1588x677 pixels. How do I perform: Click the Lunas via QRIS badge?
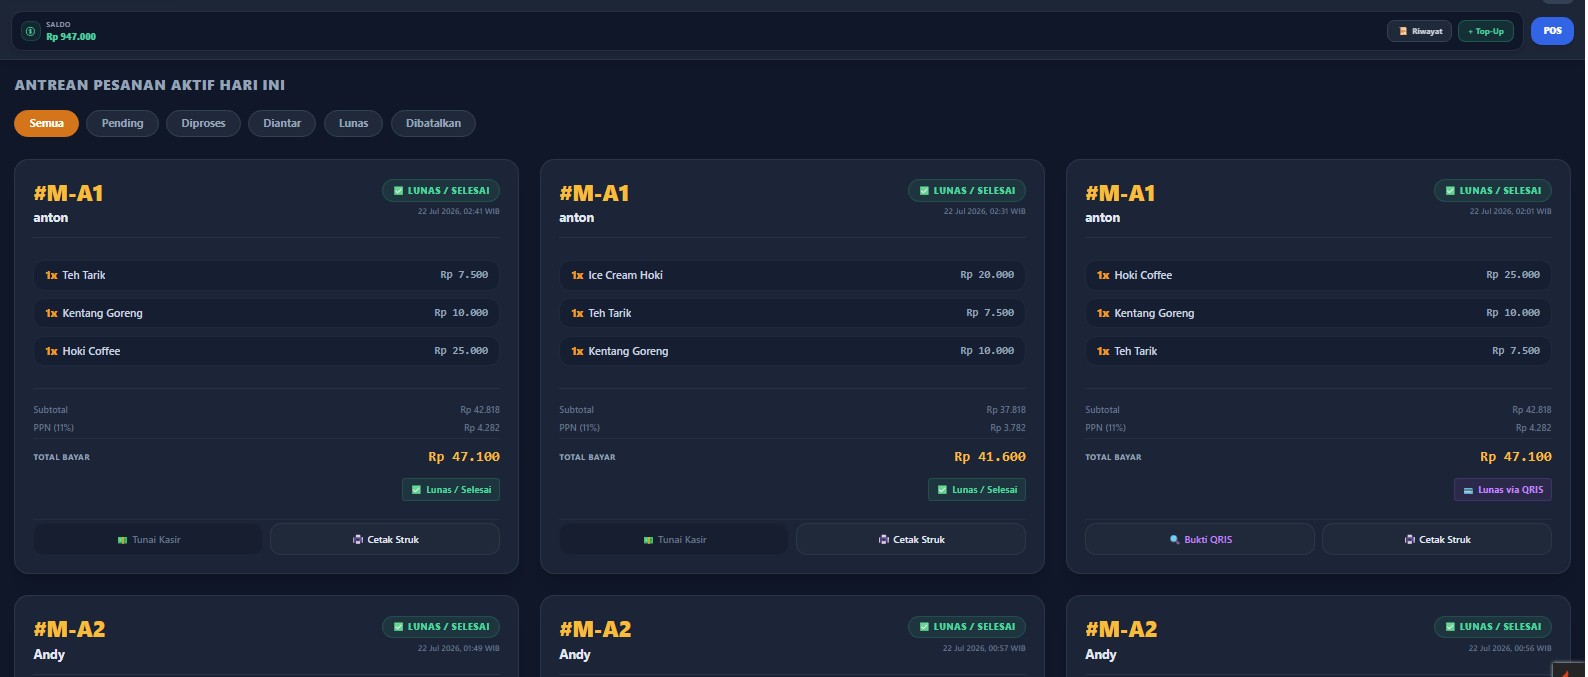(x=1503, y=490)
